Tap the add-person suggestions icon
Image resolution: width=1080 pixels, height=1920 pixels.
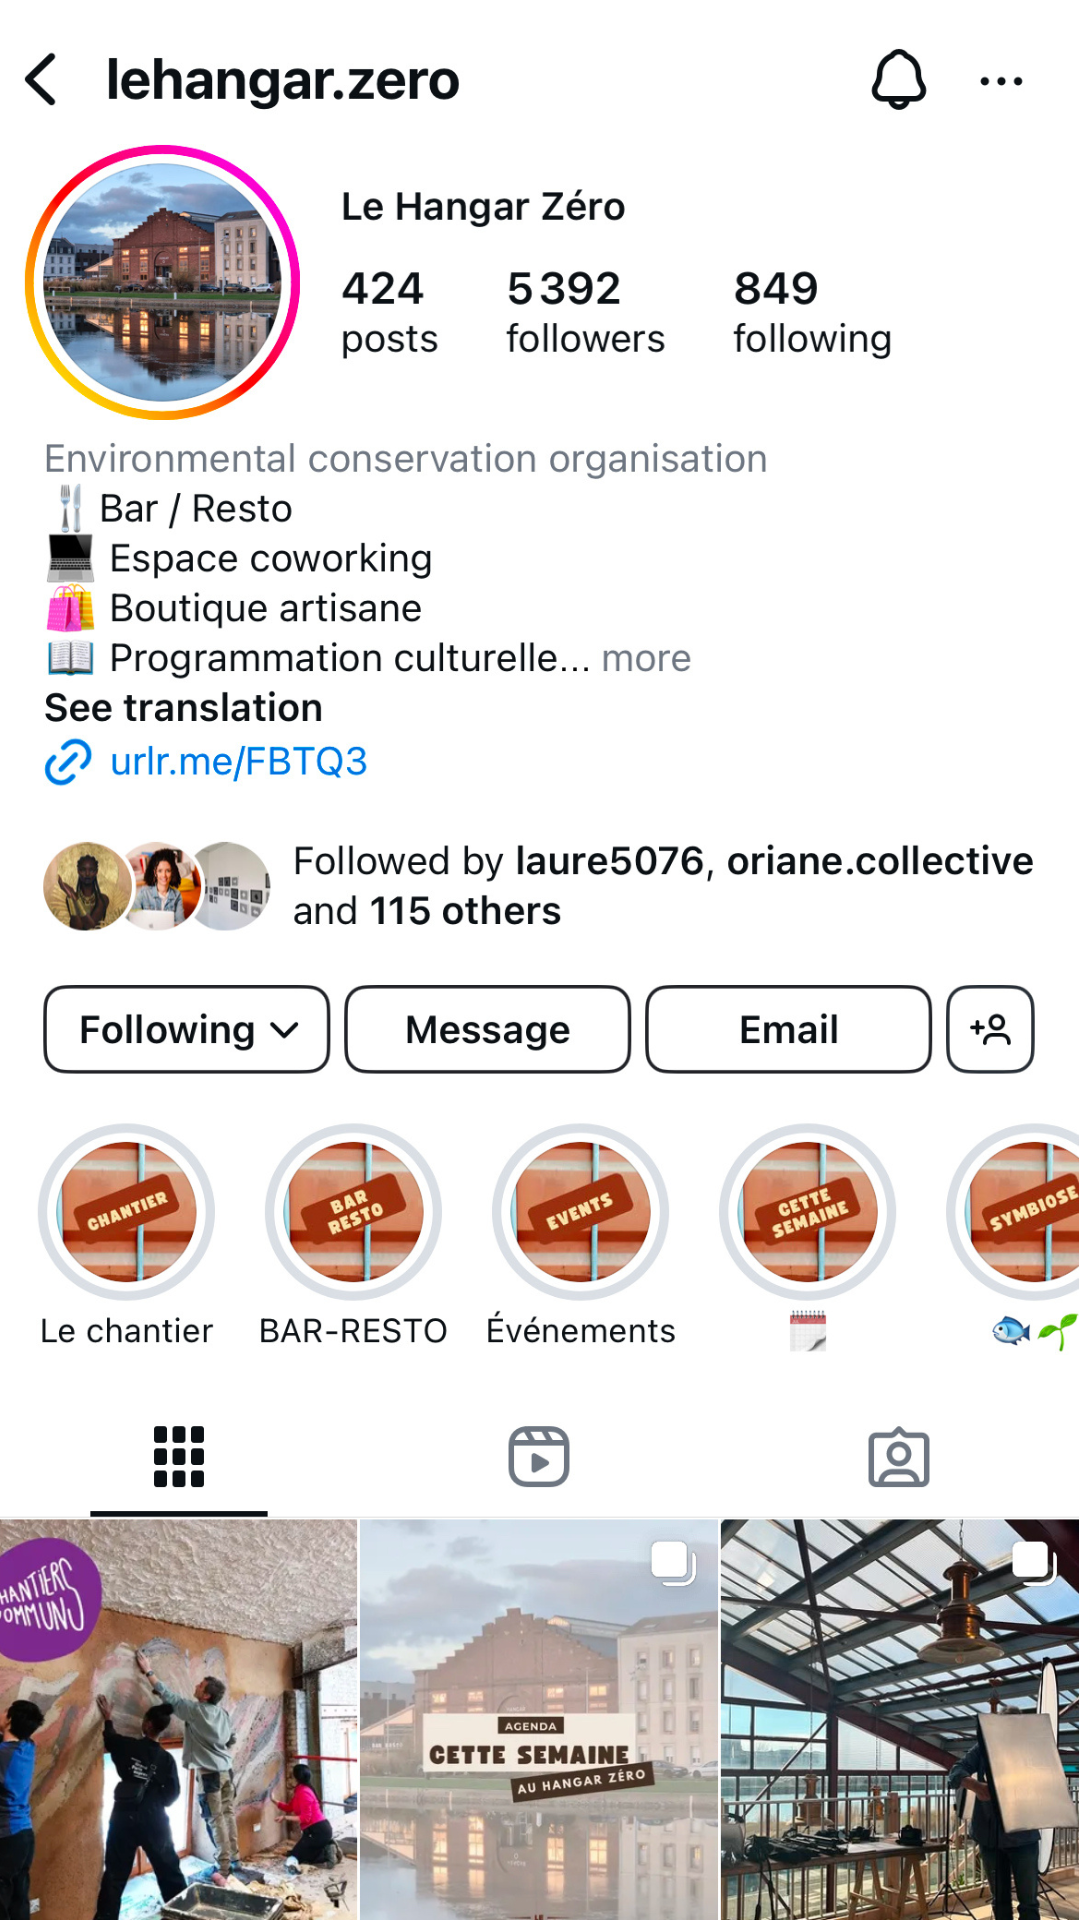point(989,1029)
